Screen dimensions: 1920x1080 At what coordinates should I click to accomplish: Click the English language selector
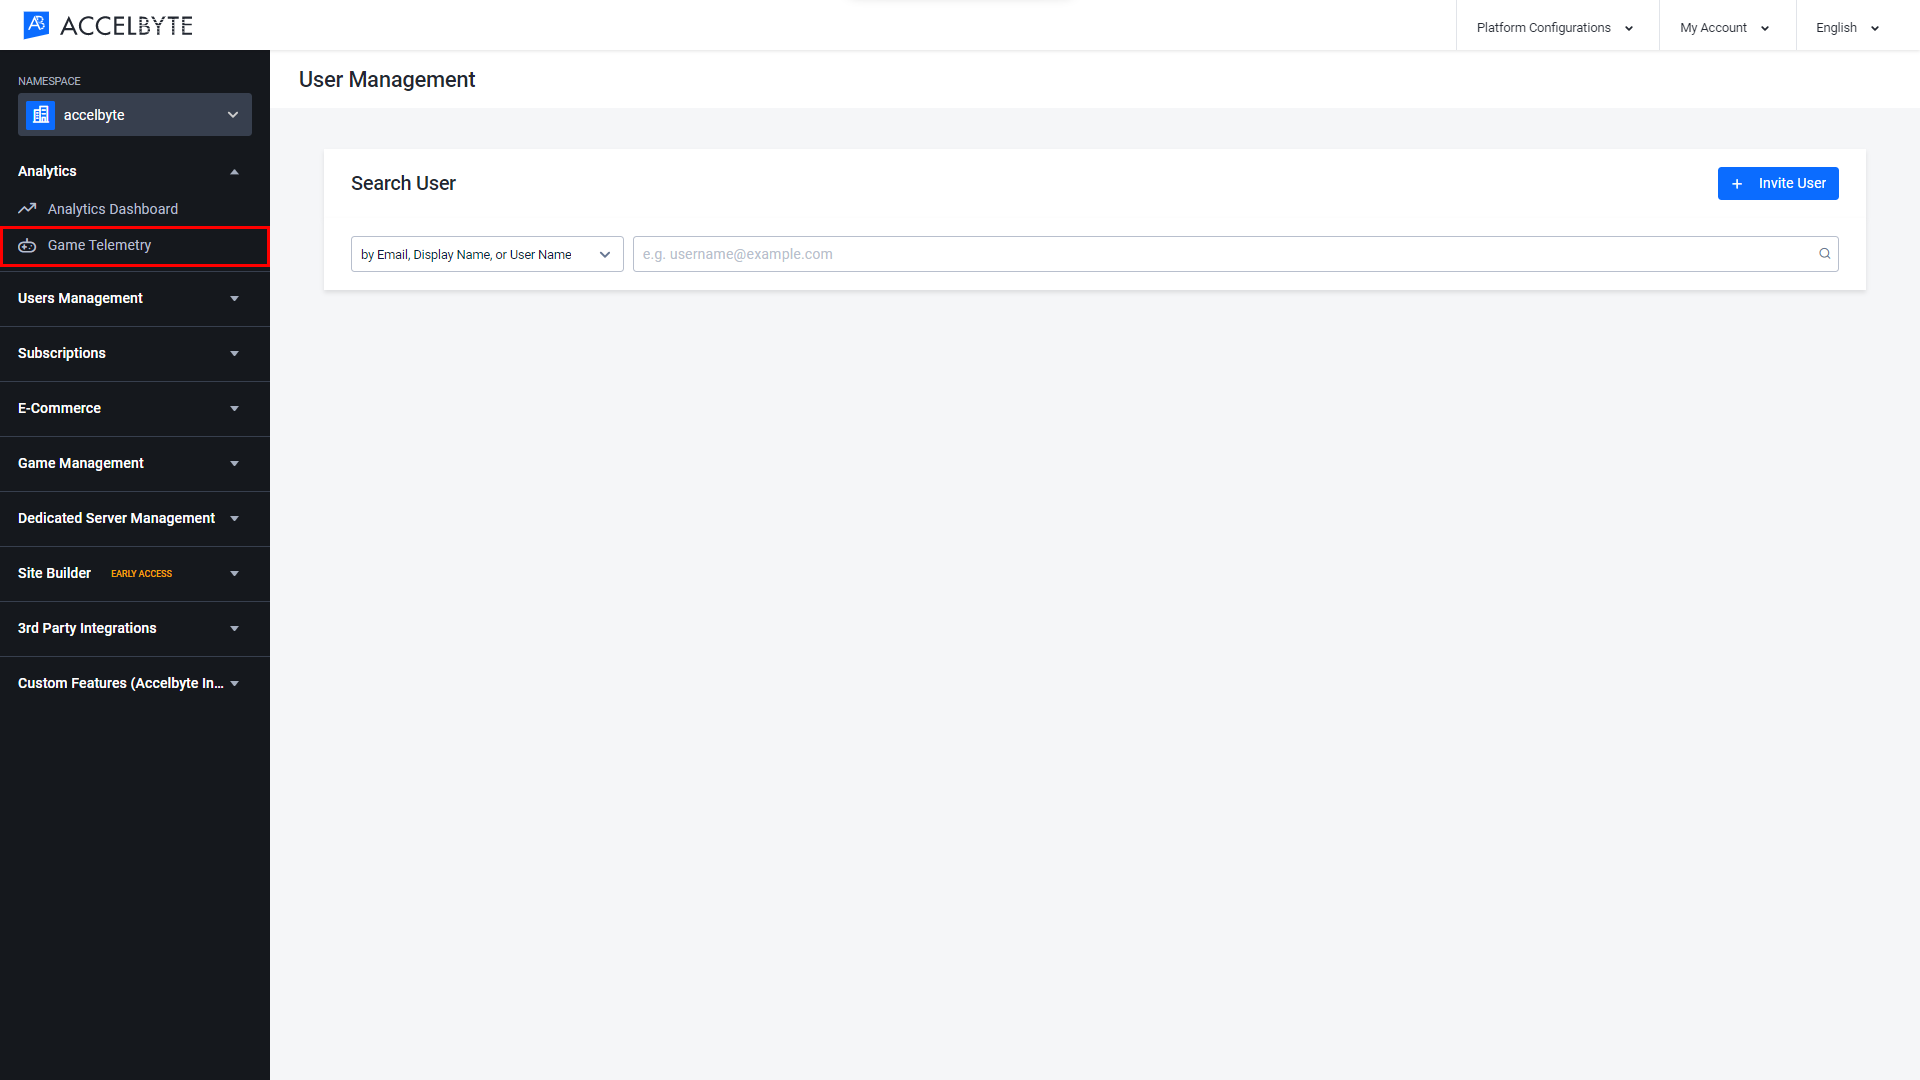[1847, 26]
